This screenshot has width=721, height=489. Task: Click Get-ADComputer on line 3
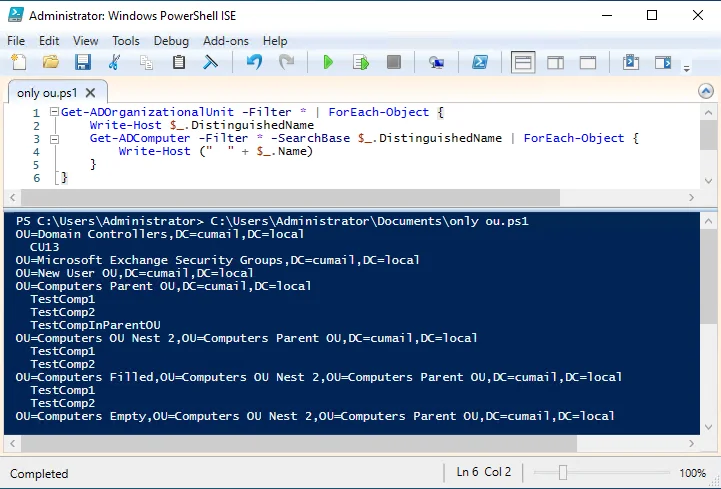tap(140, 138)
